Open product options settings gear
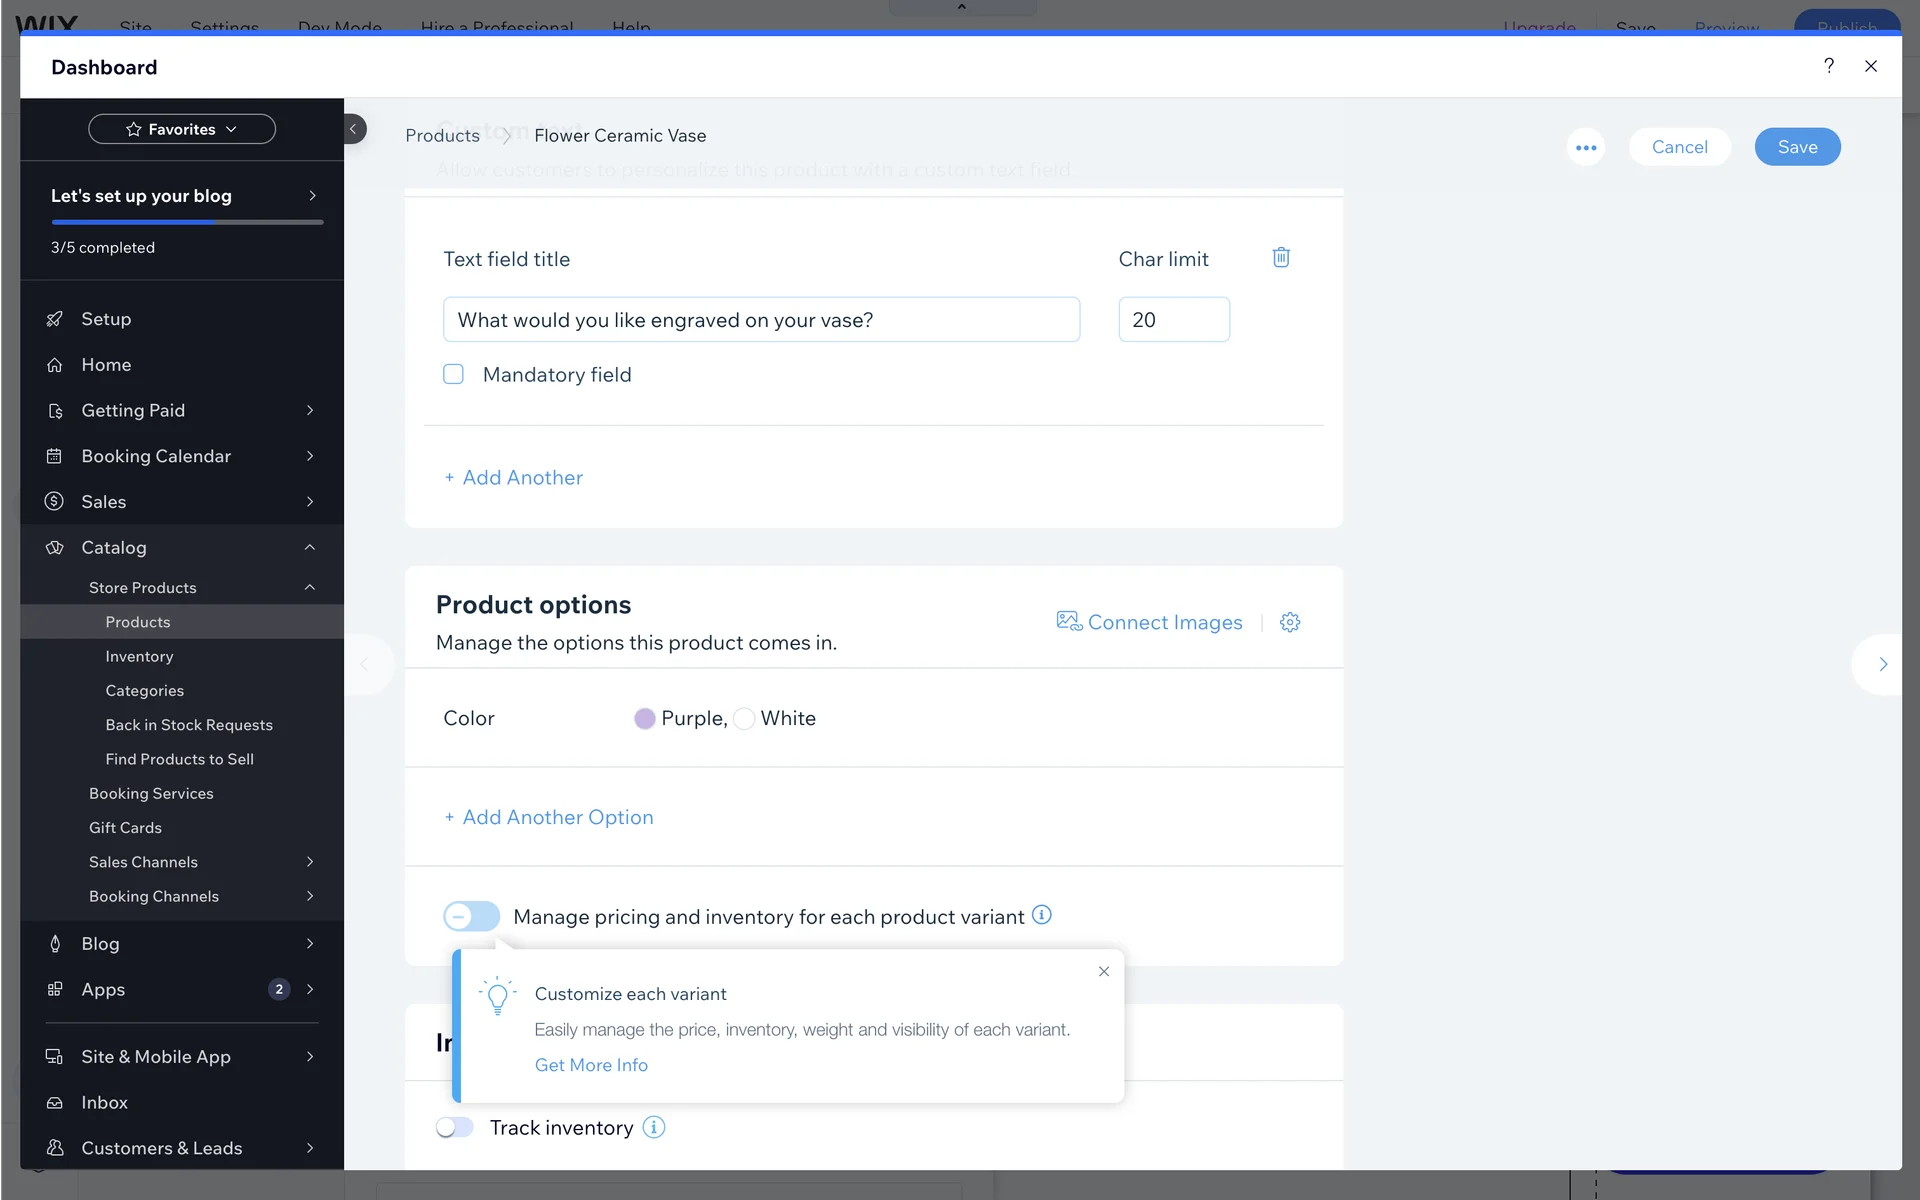1920x1200 pixels. [x=1290, y=622]
